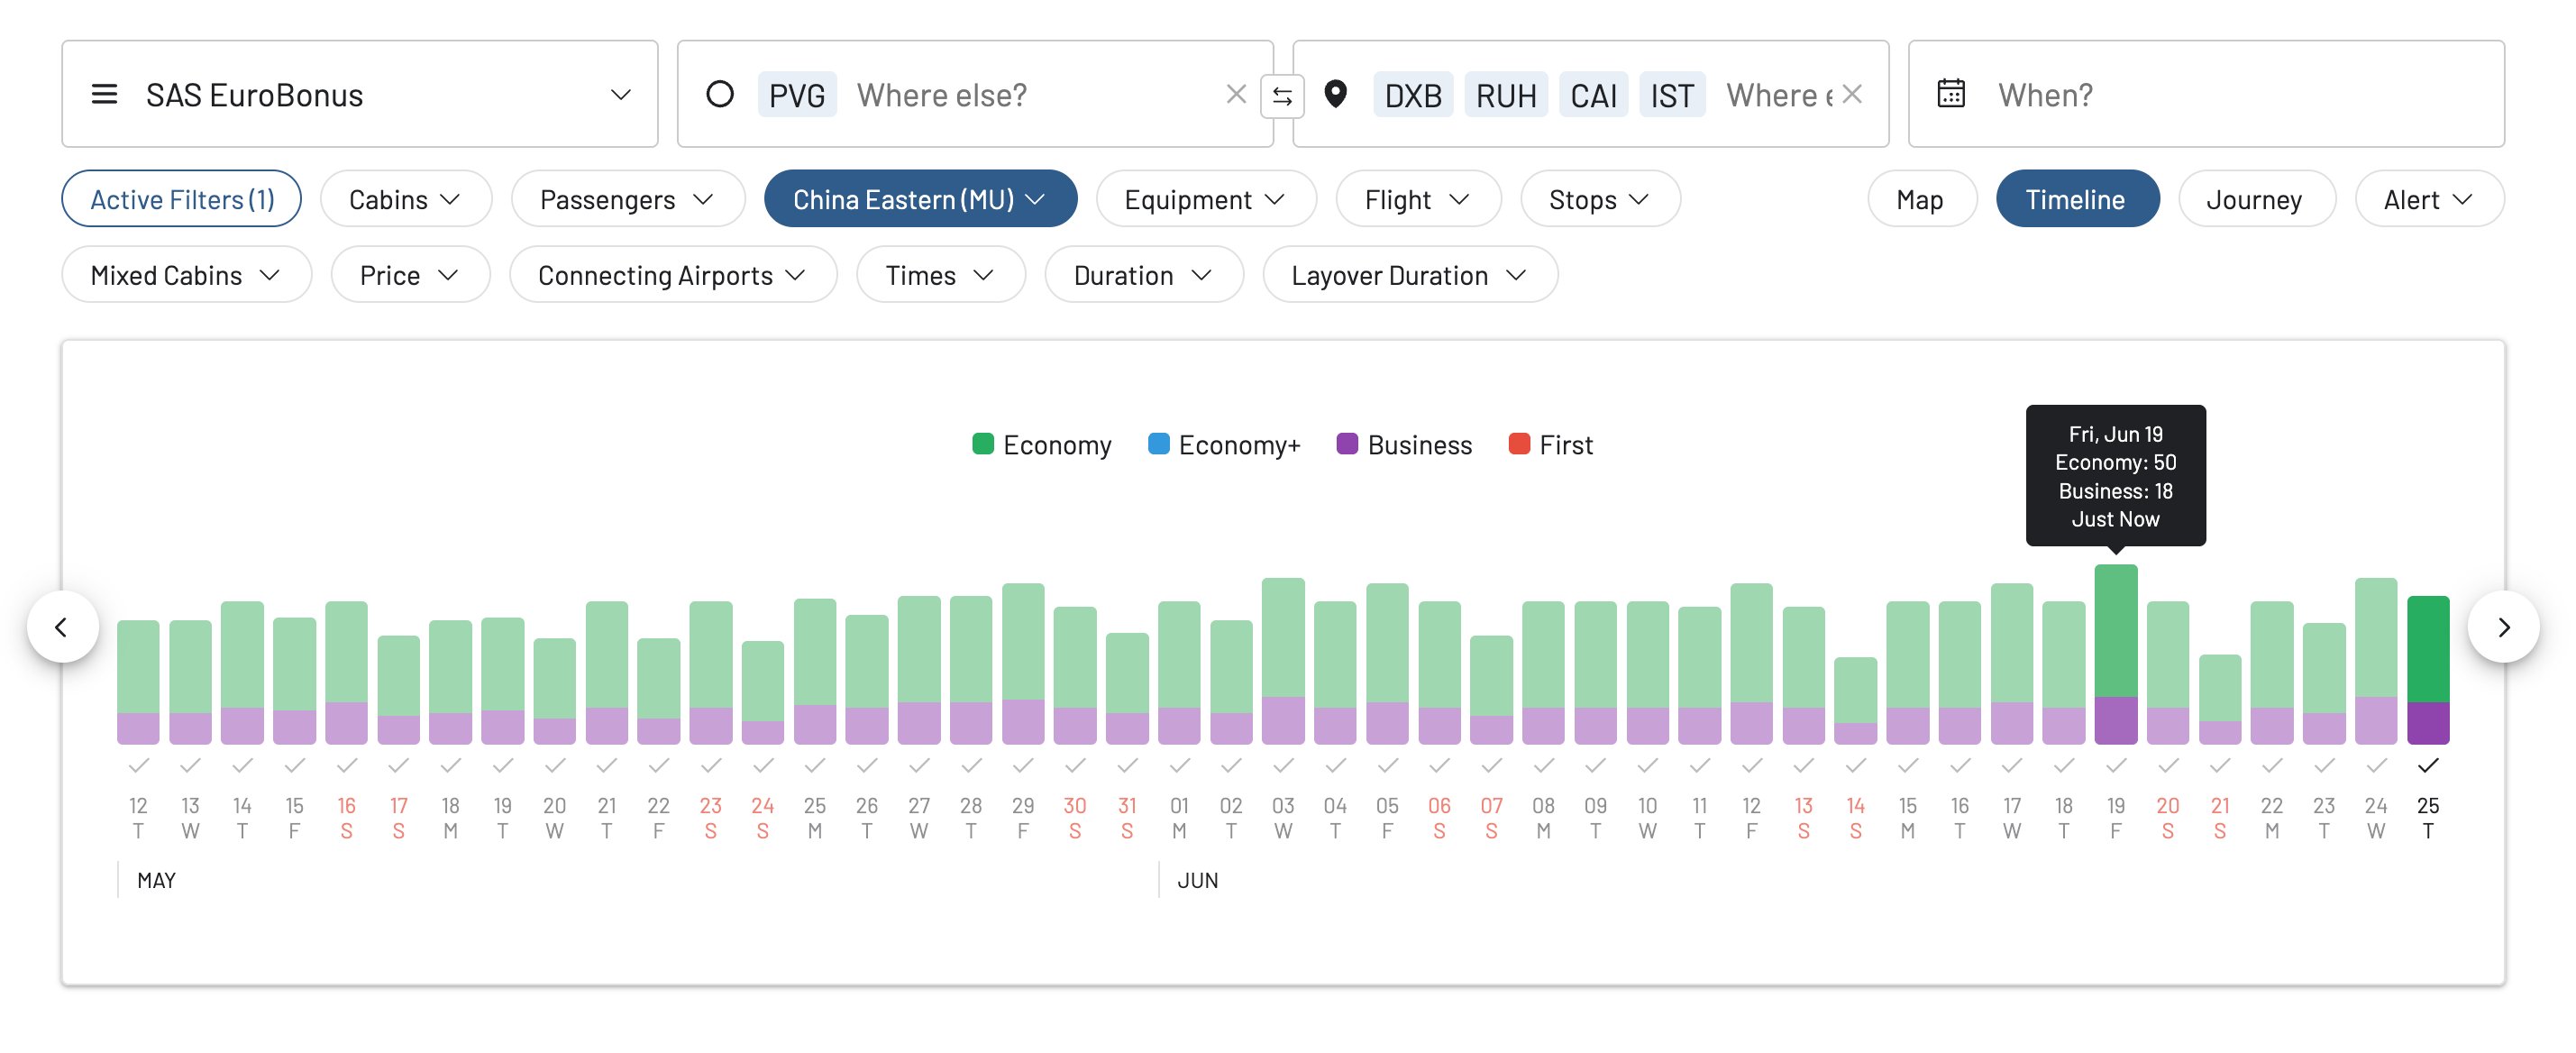Click the left arrow to scroll timeline back
The height and width of the screenshot is (1053, 2576).
point(64,627)
